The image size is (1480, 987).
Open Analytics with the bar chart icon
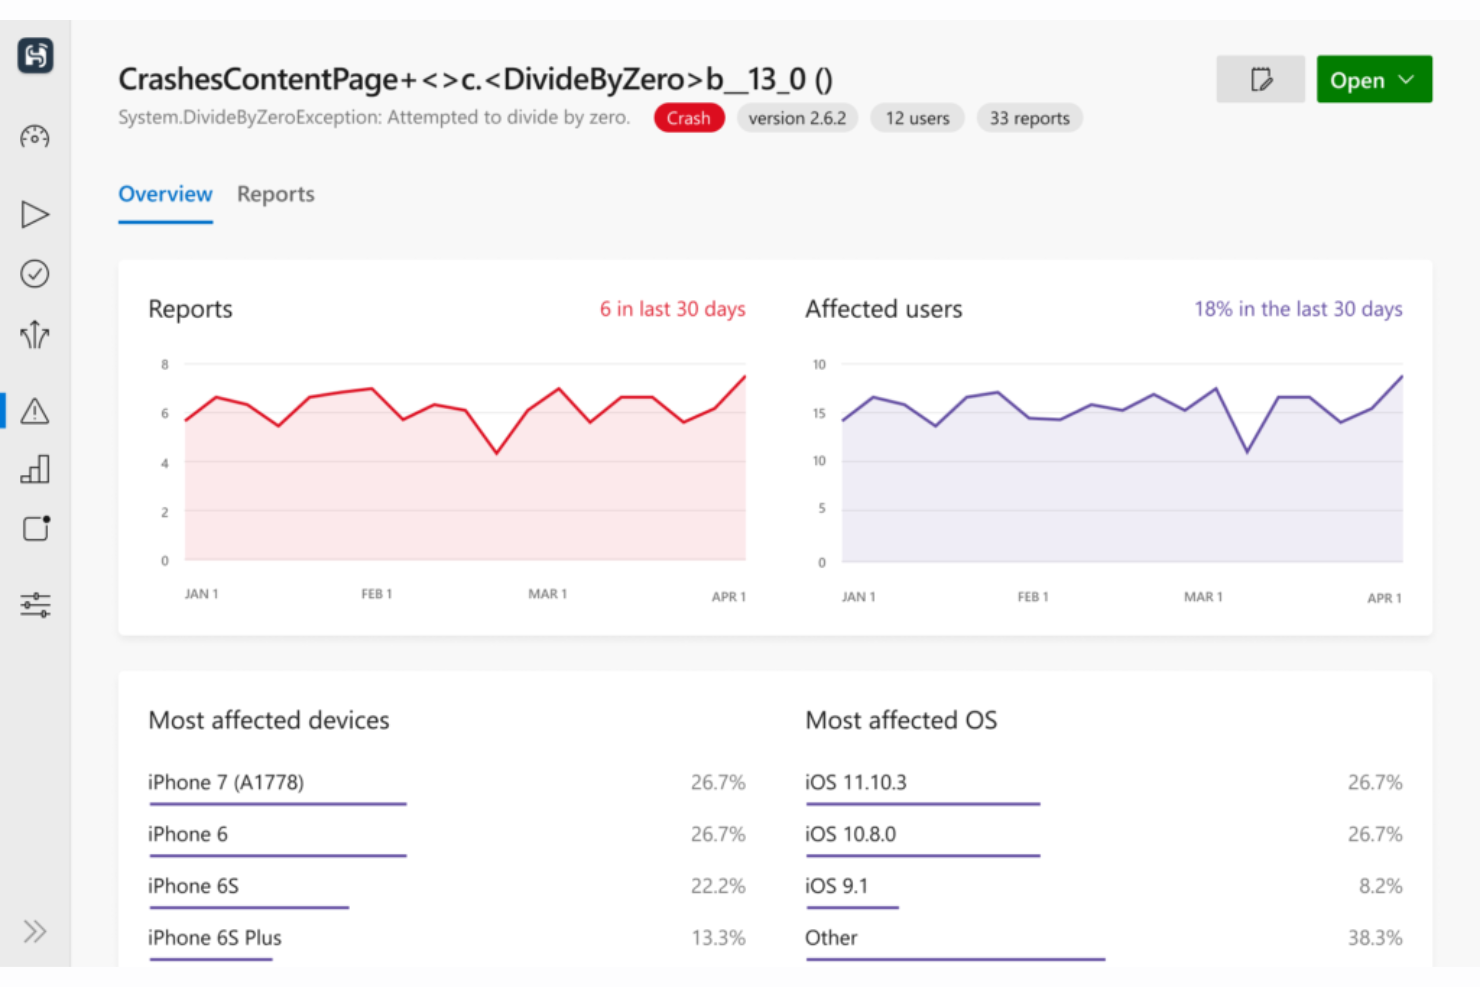pos(33,470)
